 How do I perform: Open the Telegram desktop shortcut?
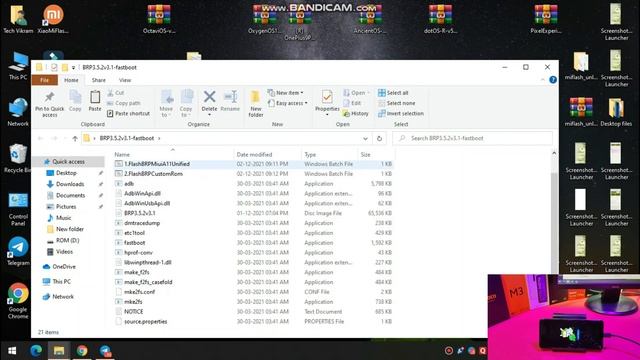coord(18,251)
